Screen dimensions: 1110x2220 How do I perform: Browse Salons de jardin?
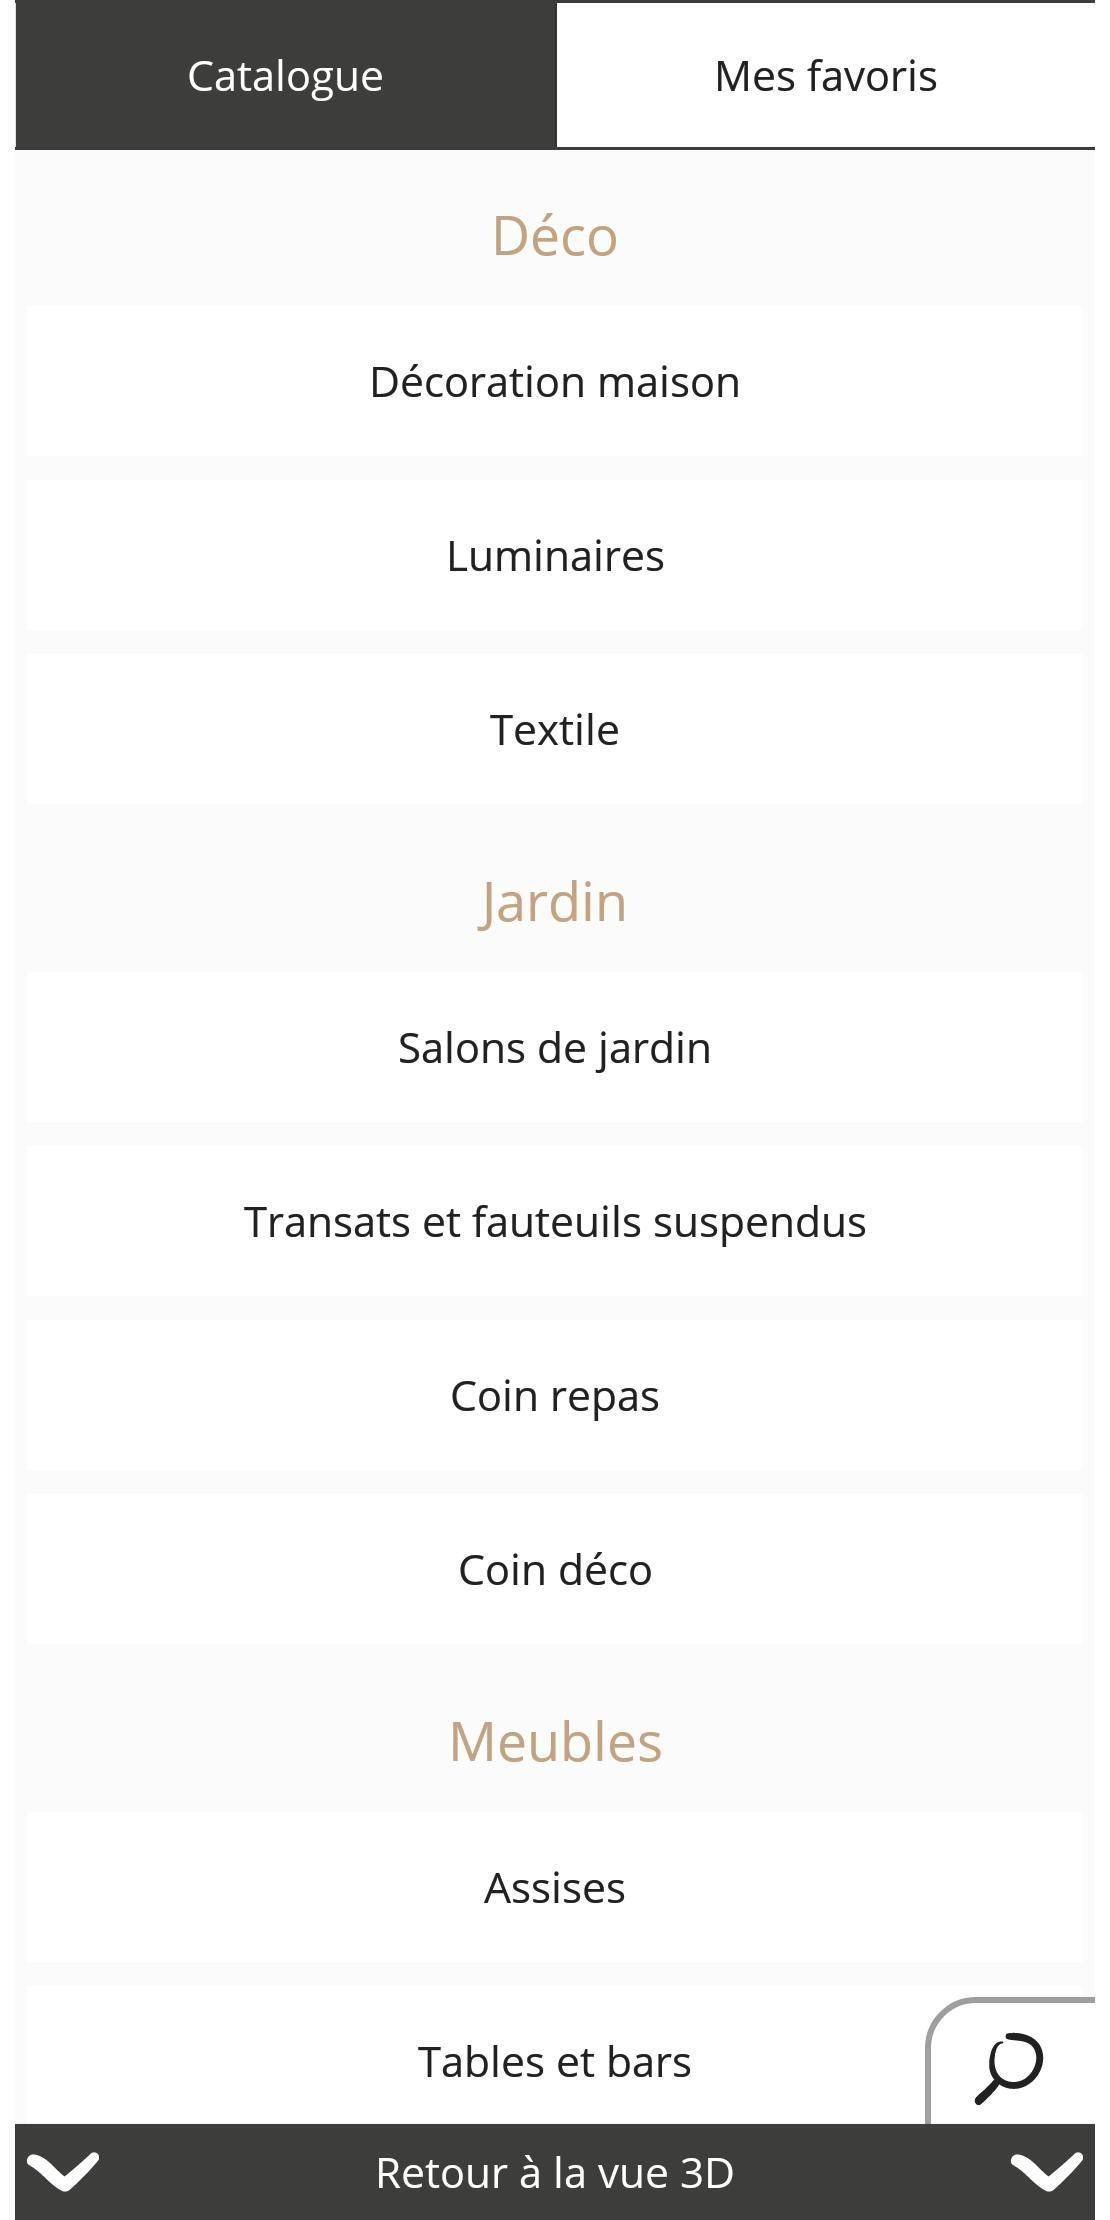pos(555,1048)
